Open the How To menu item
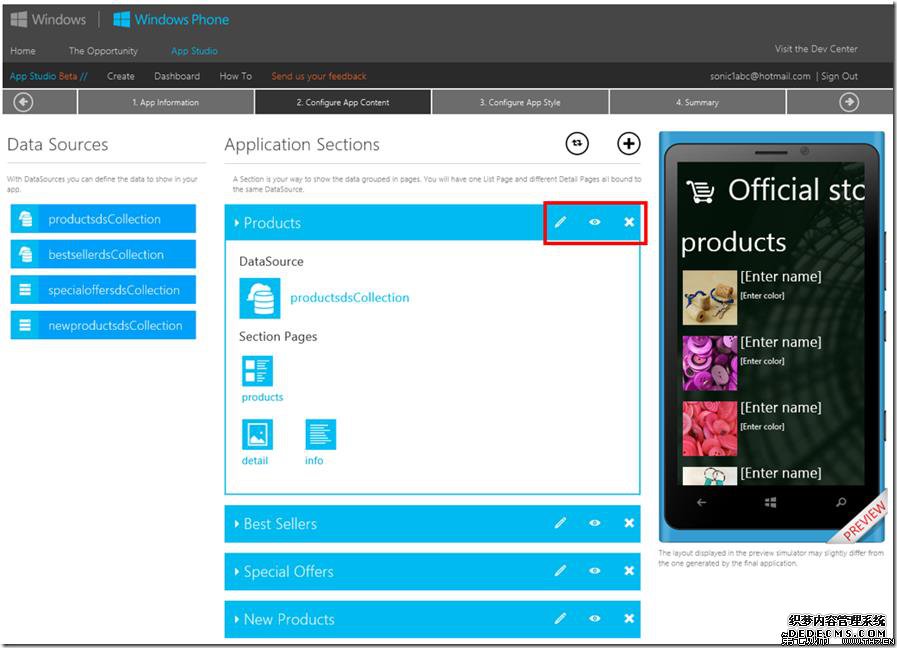This screenshot has height=648, width=897. (236, 76)
